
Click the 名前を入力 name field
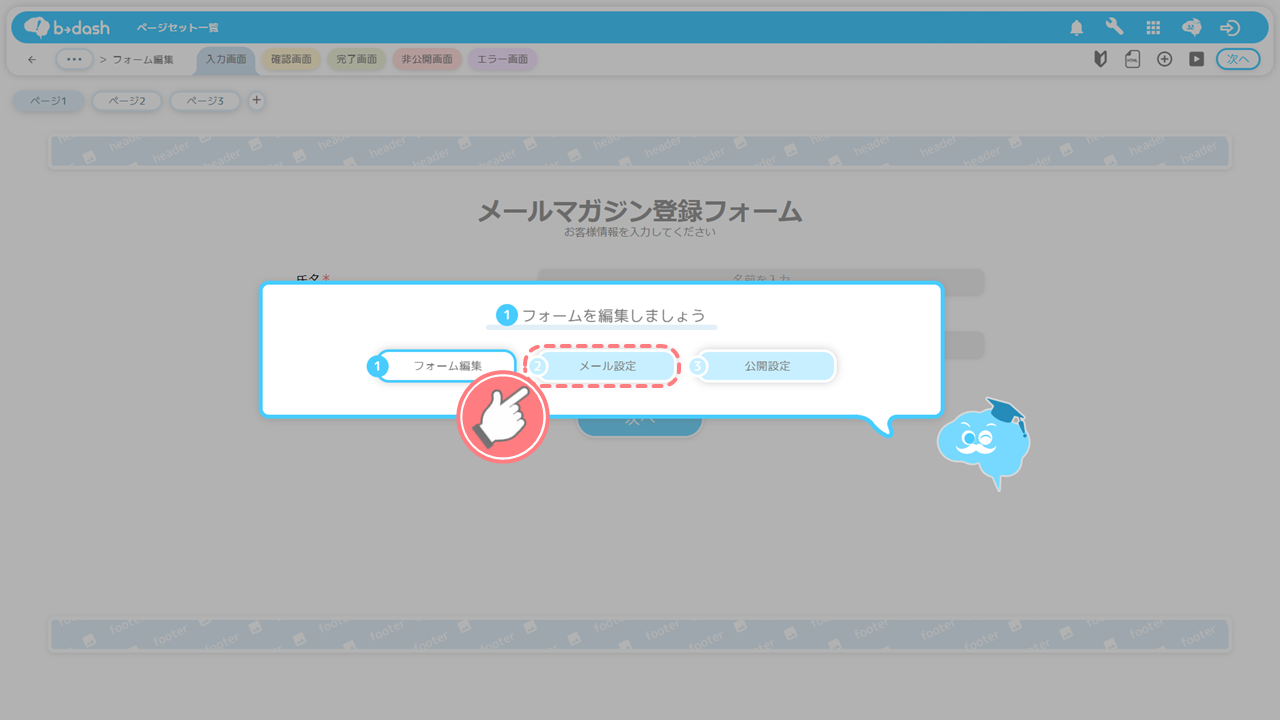[x=761, y=281]
